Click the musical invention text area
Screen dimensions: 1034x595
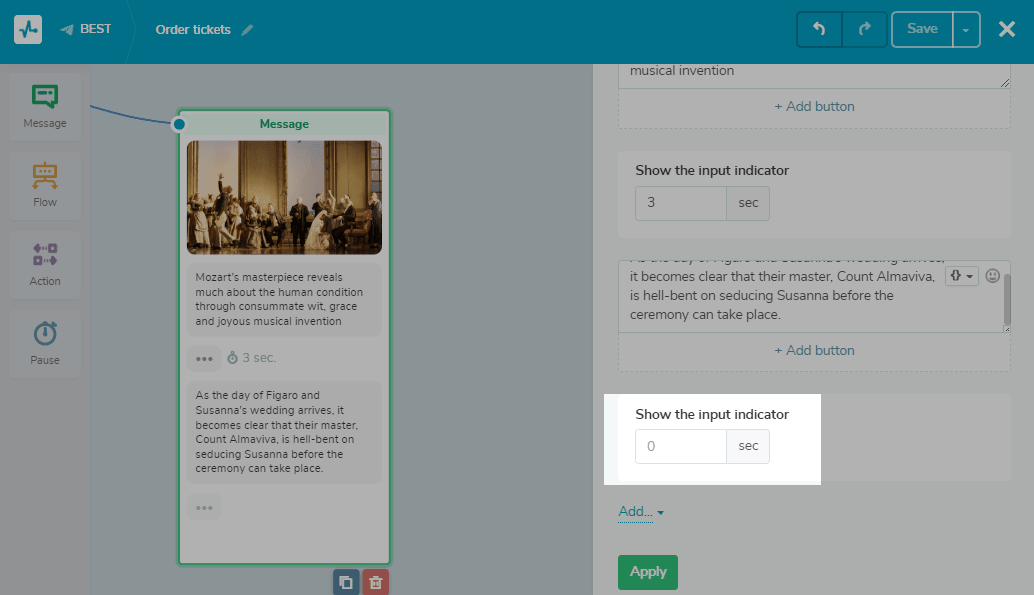[x=814, y=75]
